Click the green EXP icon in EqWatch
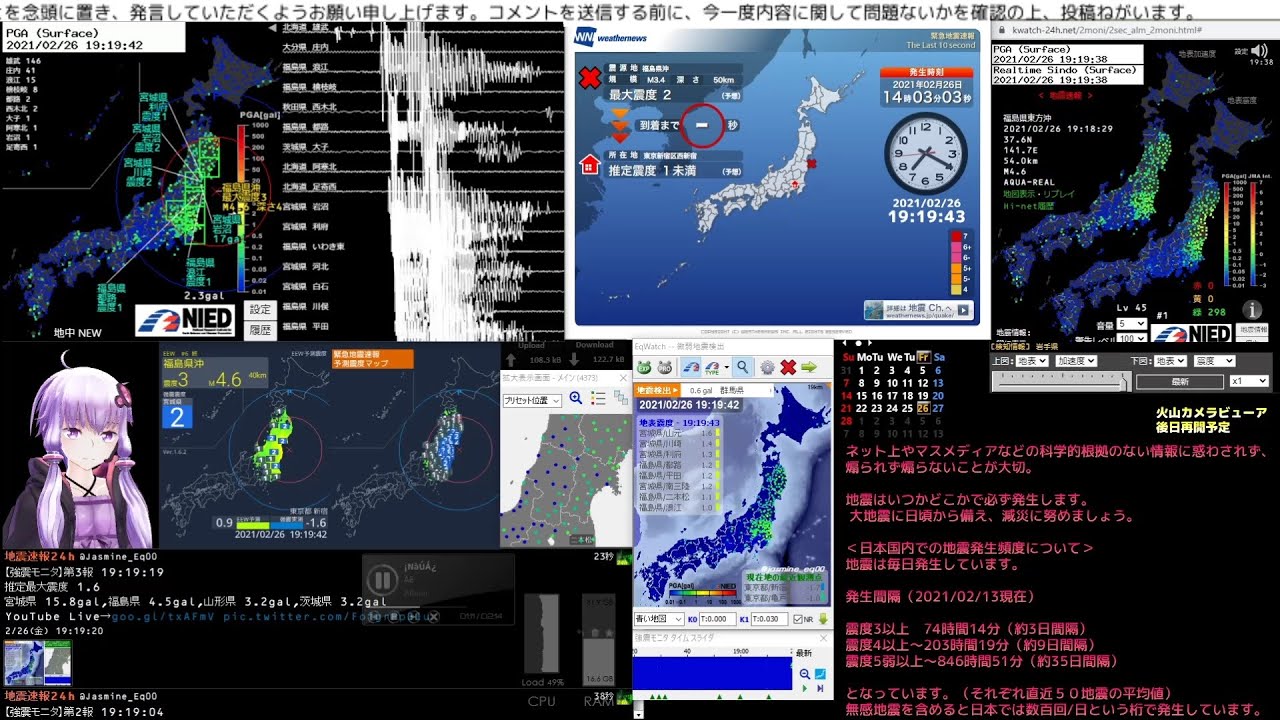This screenshot has width=1280, height=720. (645, 367)
